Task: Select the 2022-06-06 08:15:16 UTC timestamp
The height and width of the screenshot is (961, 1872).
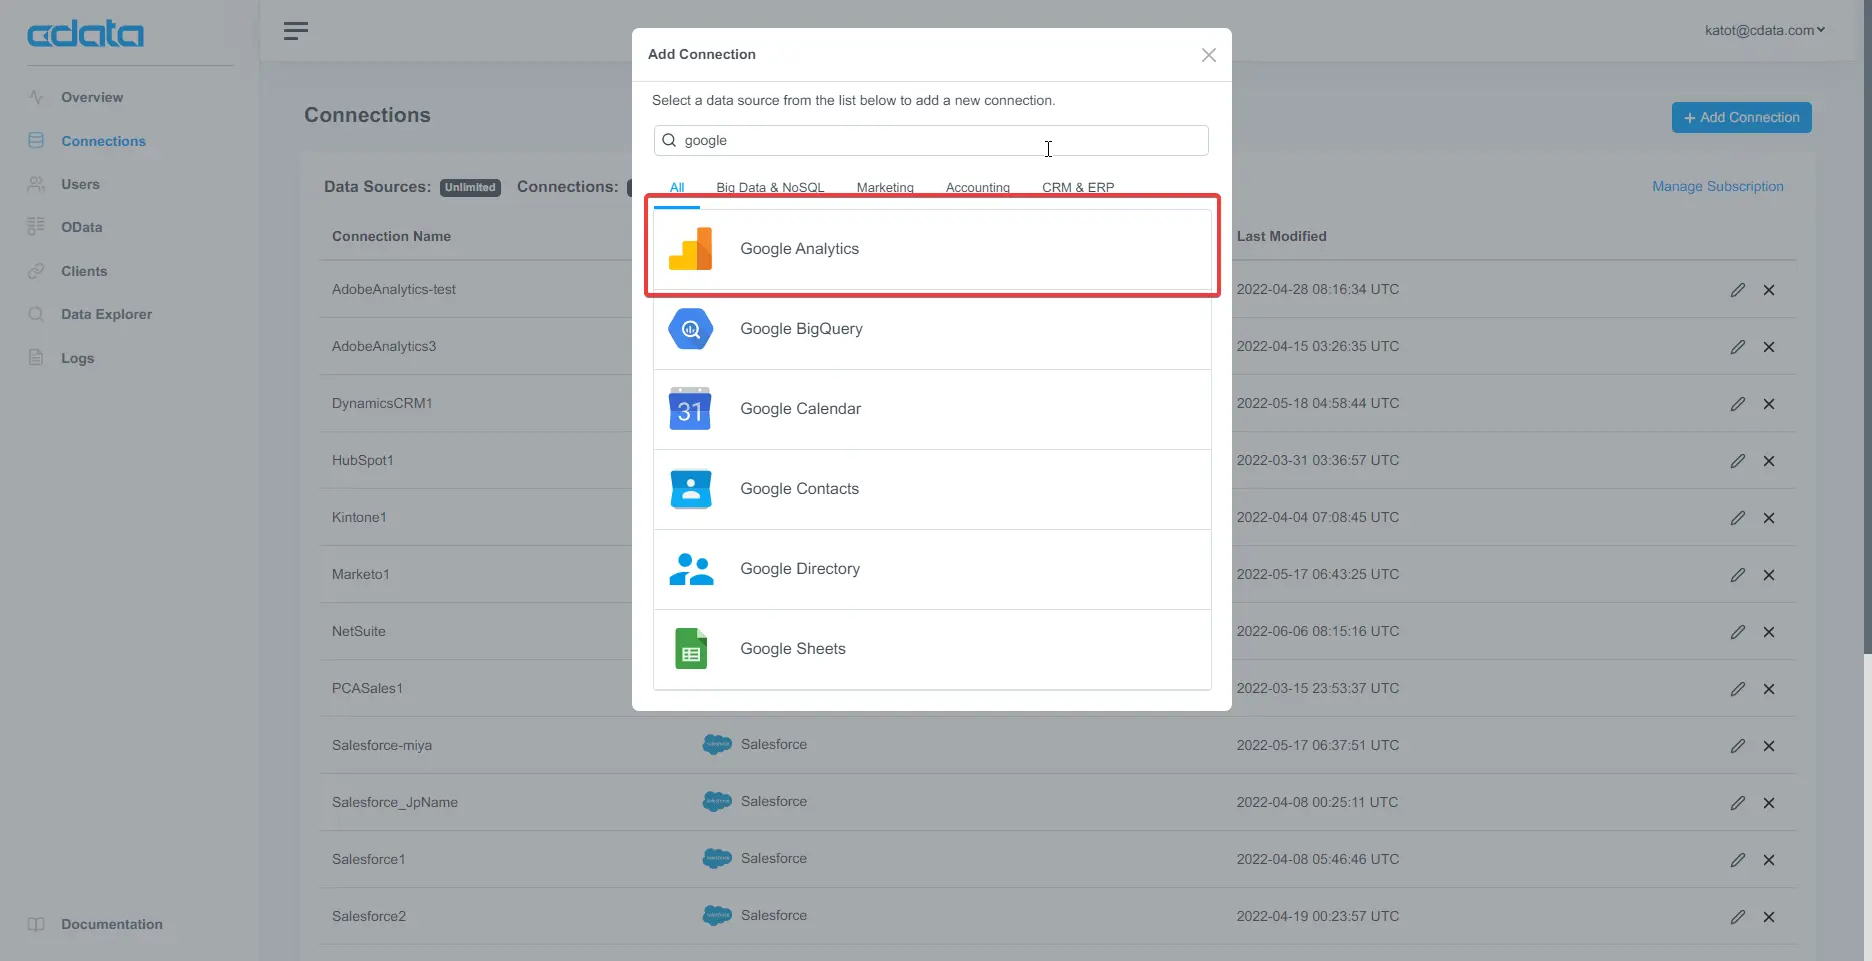Action: 1318,631
